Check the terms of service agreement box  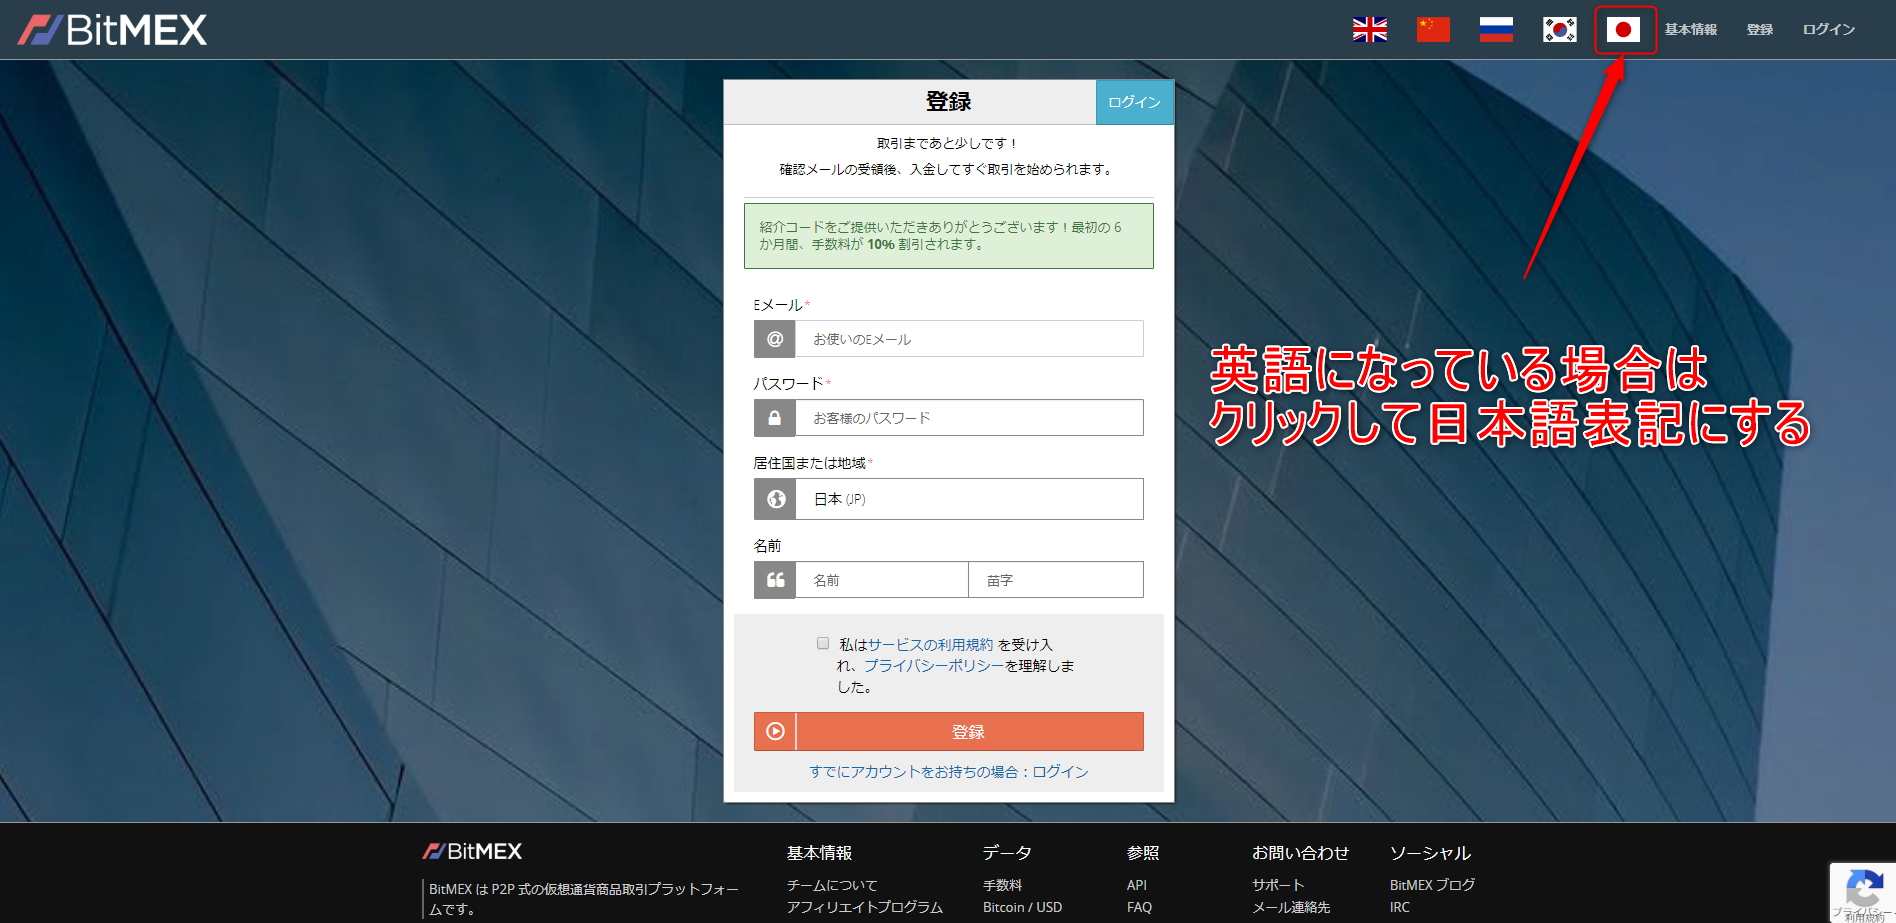click(823, 643)
